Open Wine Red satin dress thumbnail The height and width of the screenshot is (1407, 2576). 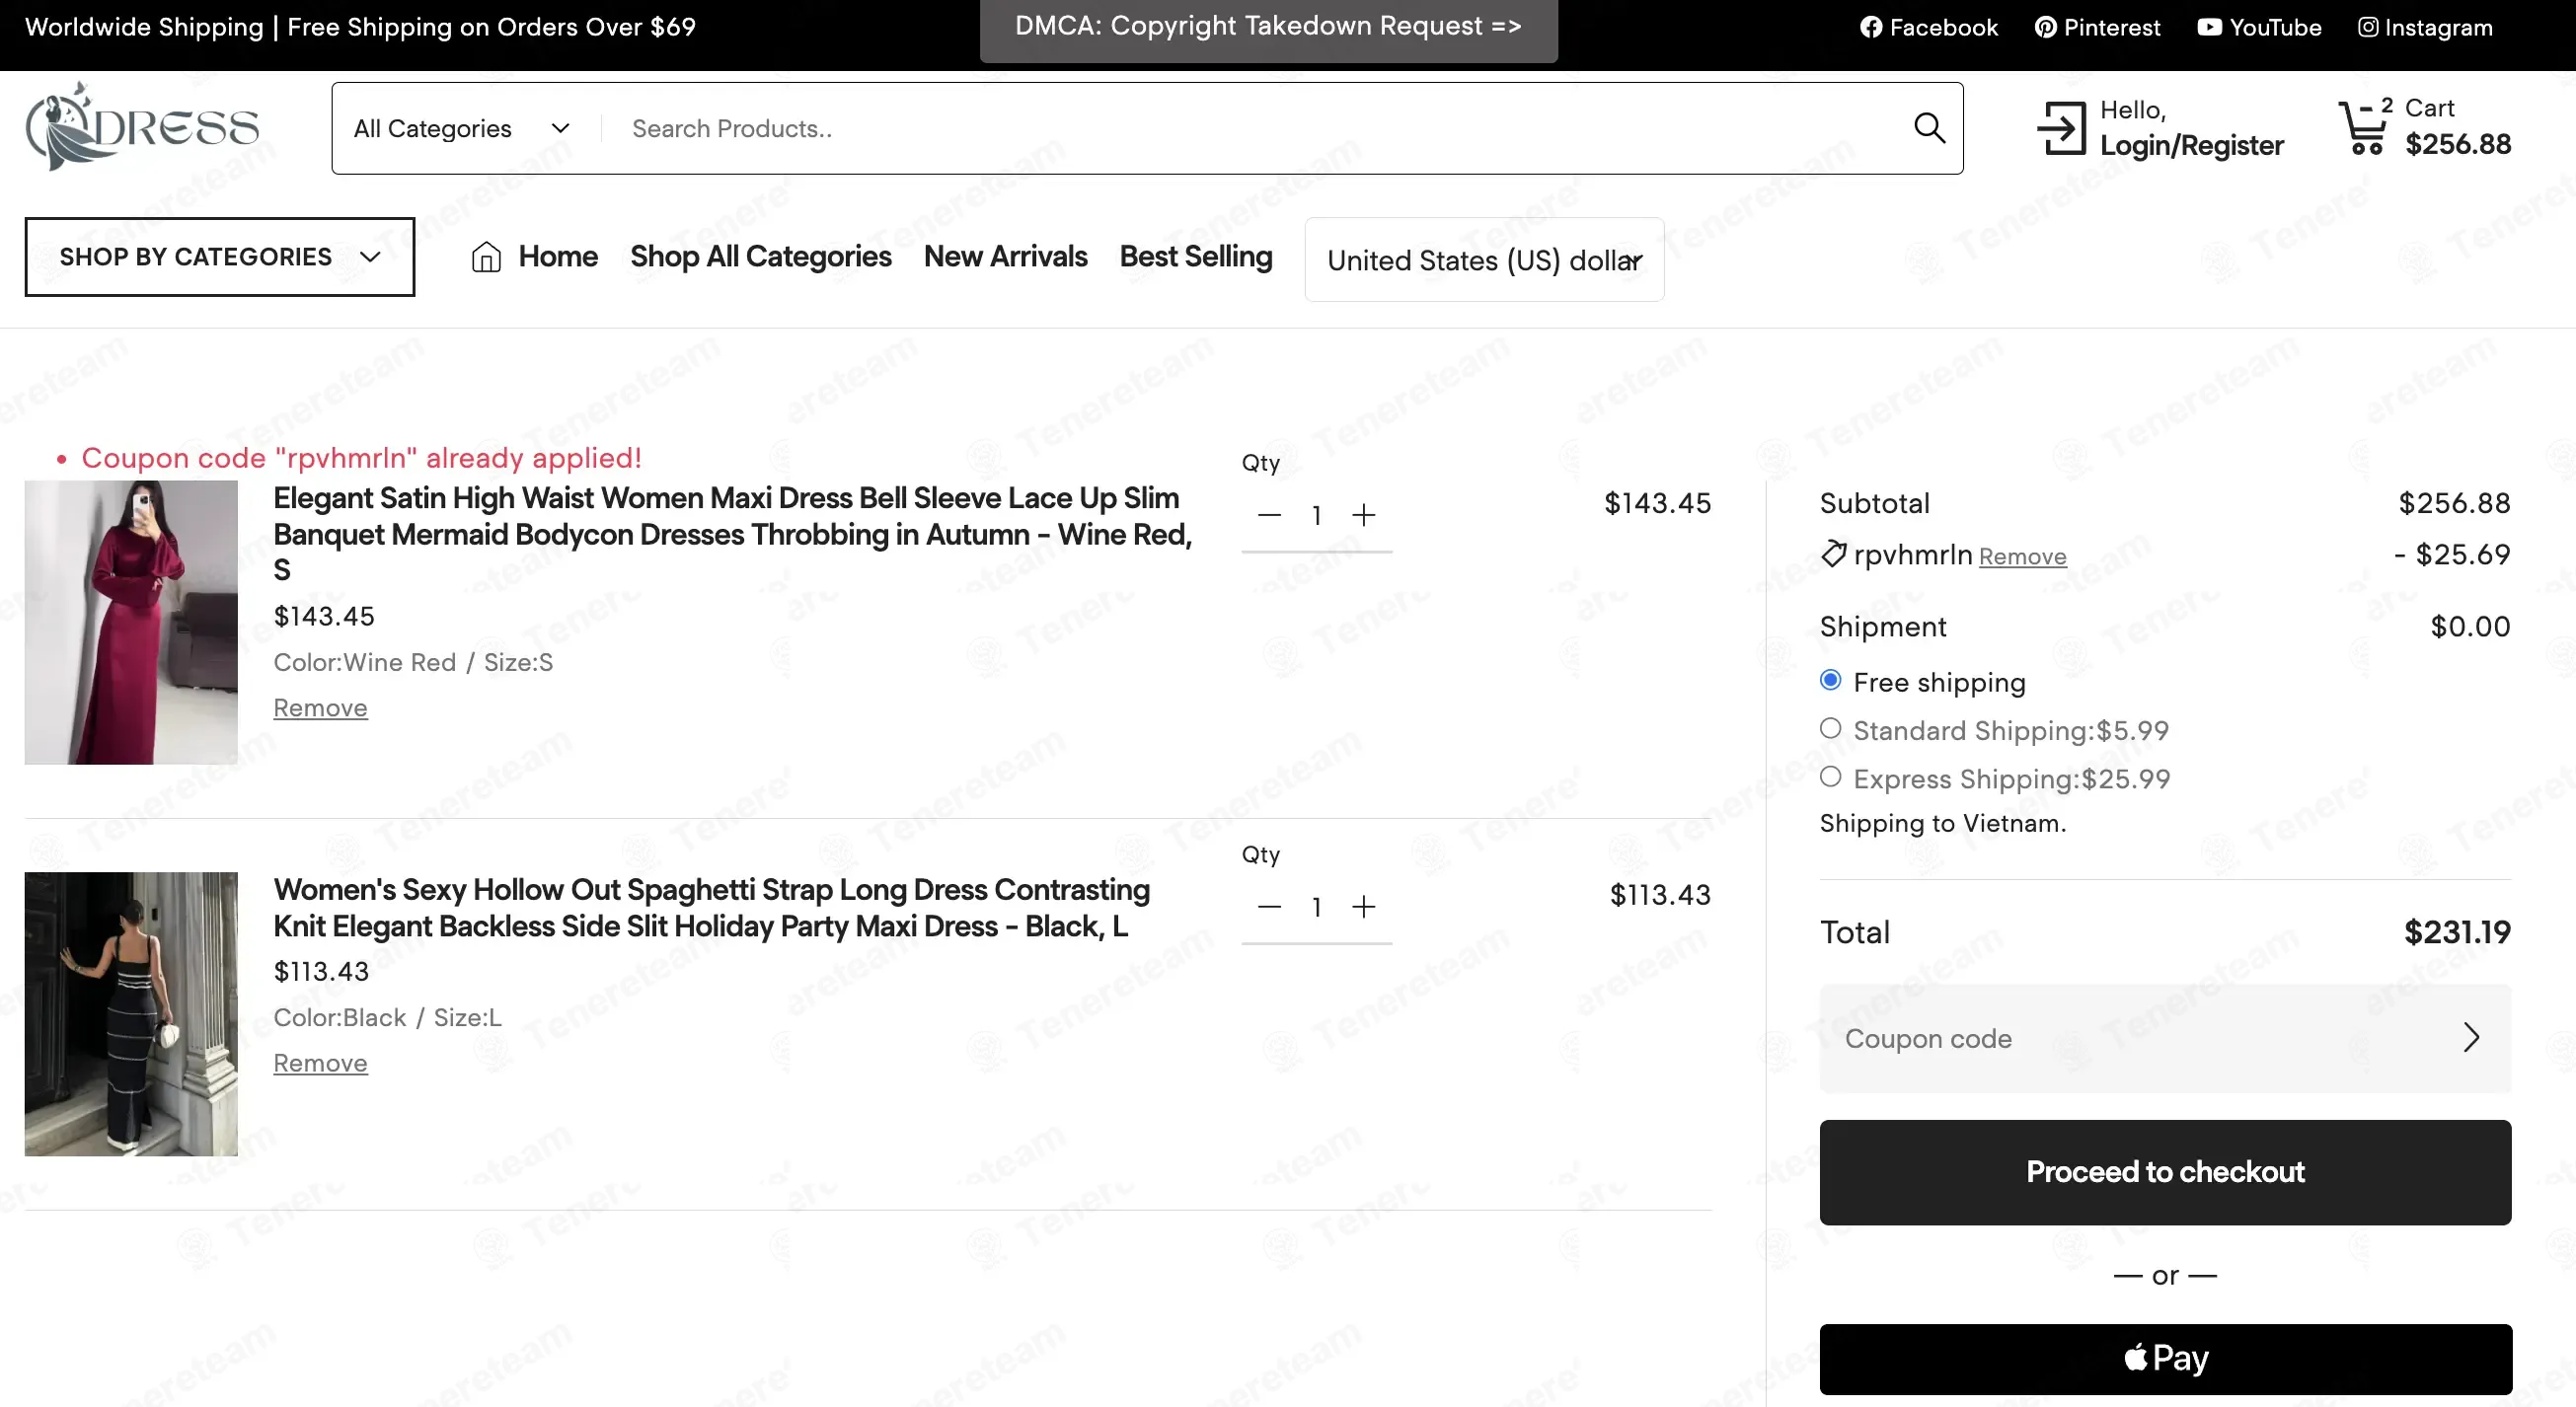click(131, 622)
